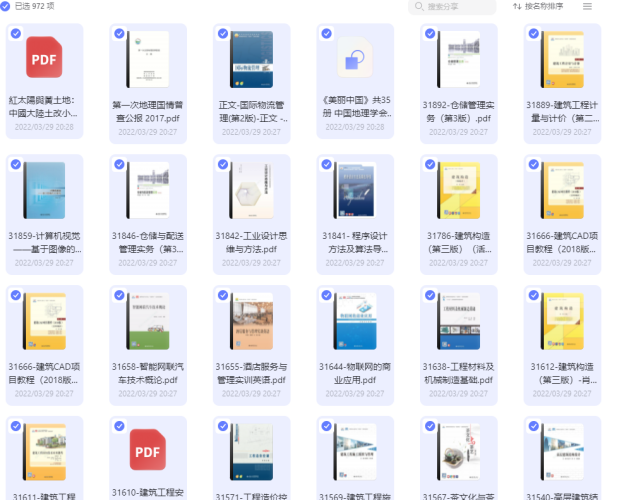
Task: Open the yellow cover of 31612-建筑构造(第三版)
Action: pos(562,321)
